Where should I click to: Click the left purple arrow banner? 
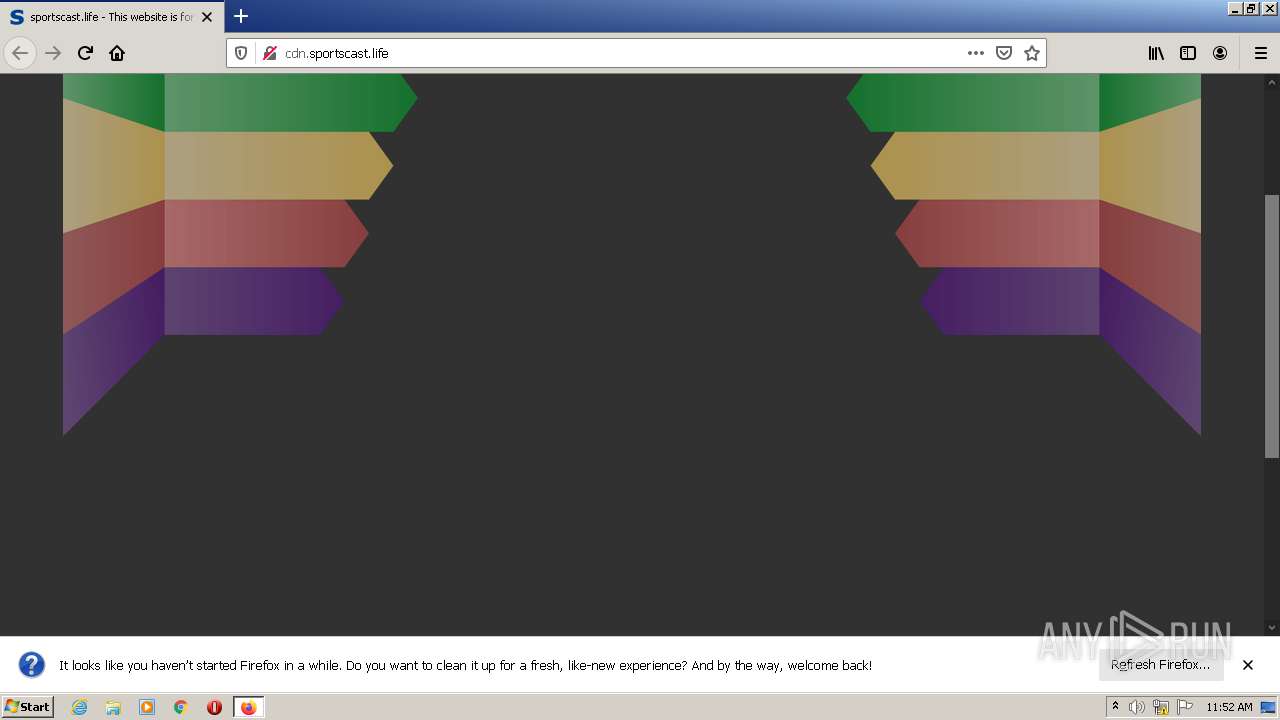tap(254, 301)
